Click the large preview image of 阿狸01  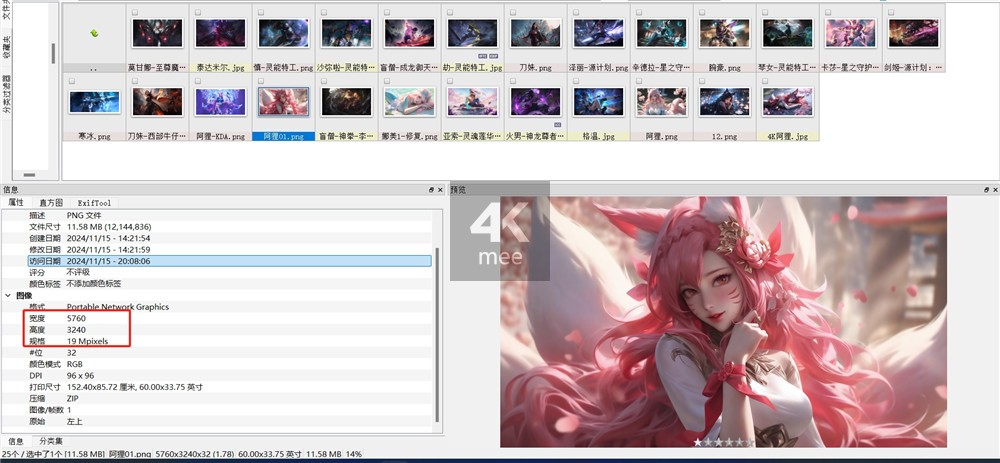pyautogui.click(x=723, y=321)
